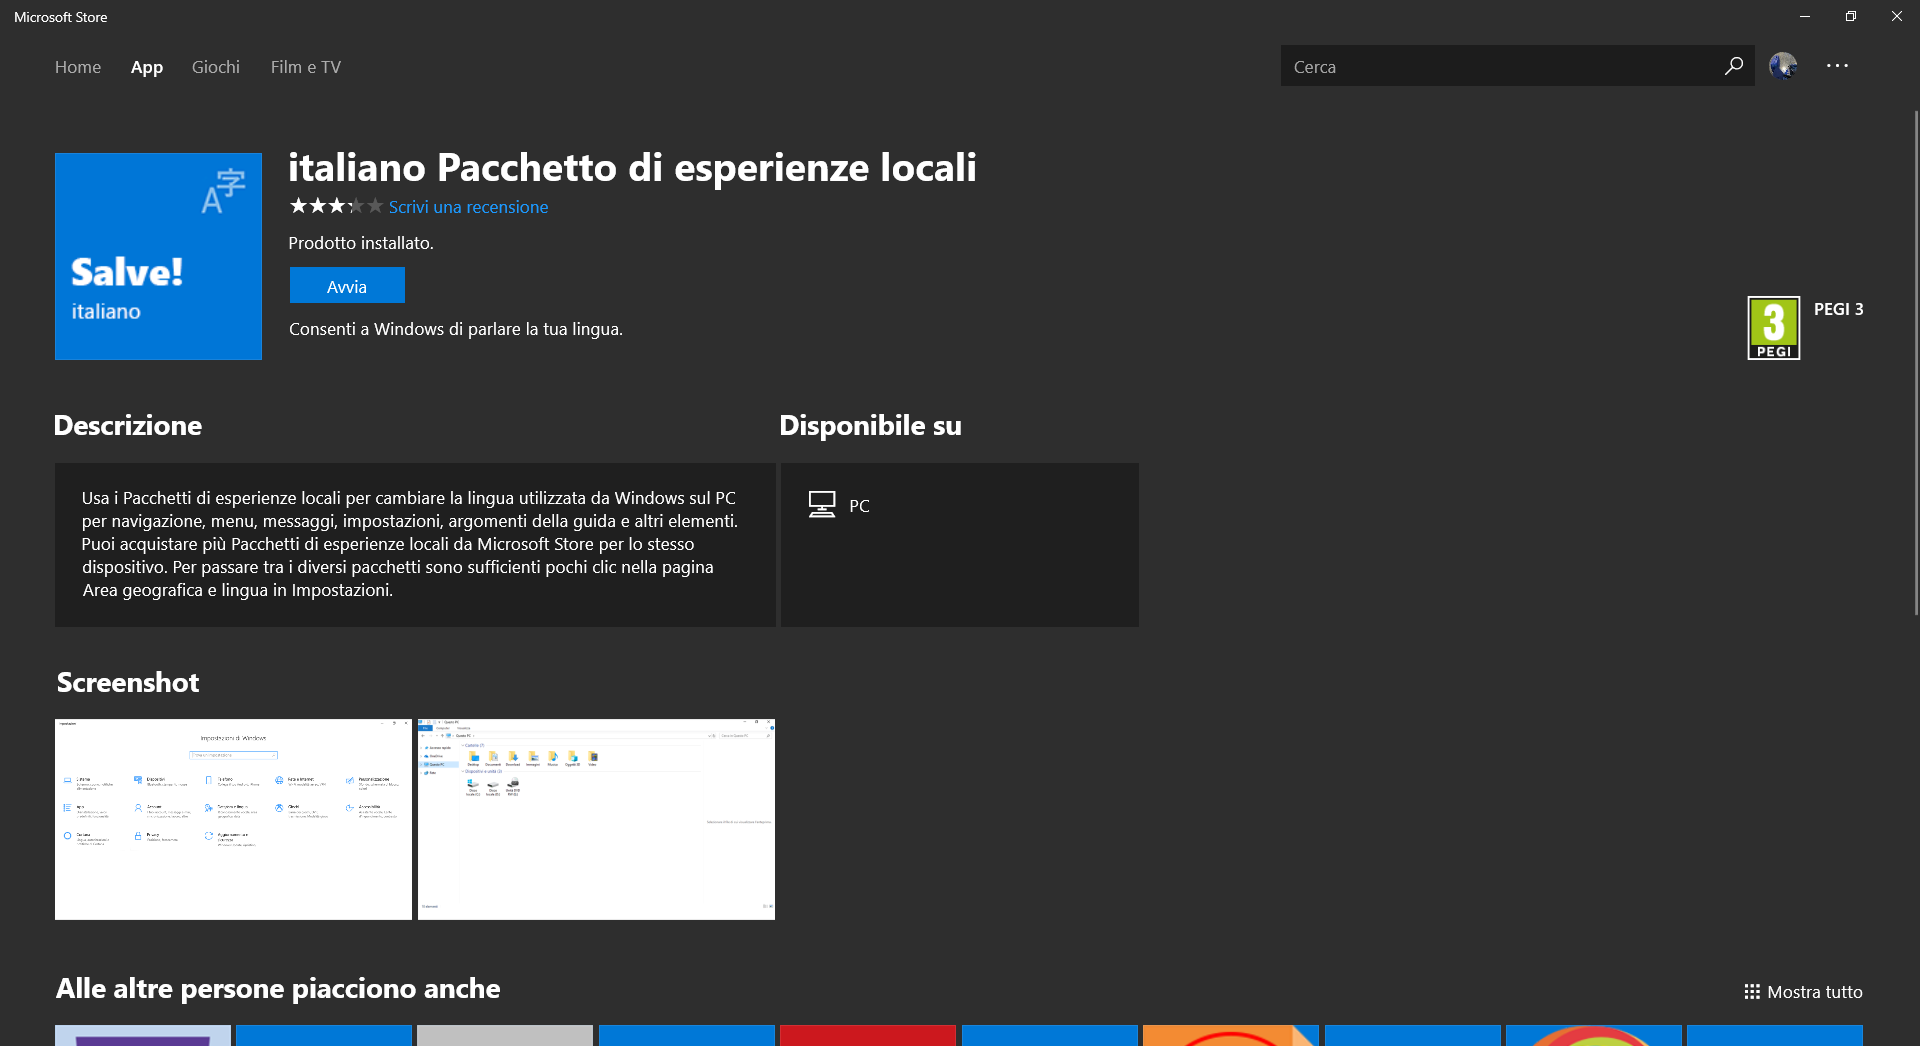The height and width of the screenshot is (1046, 1920).
Task: Open the Windows settings screenshot thumbnail
Action: tap(233, 819)
